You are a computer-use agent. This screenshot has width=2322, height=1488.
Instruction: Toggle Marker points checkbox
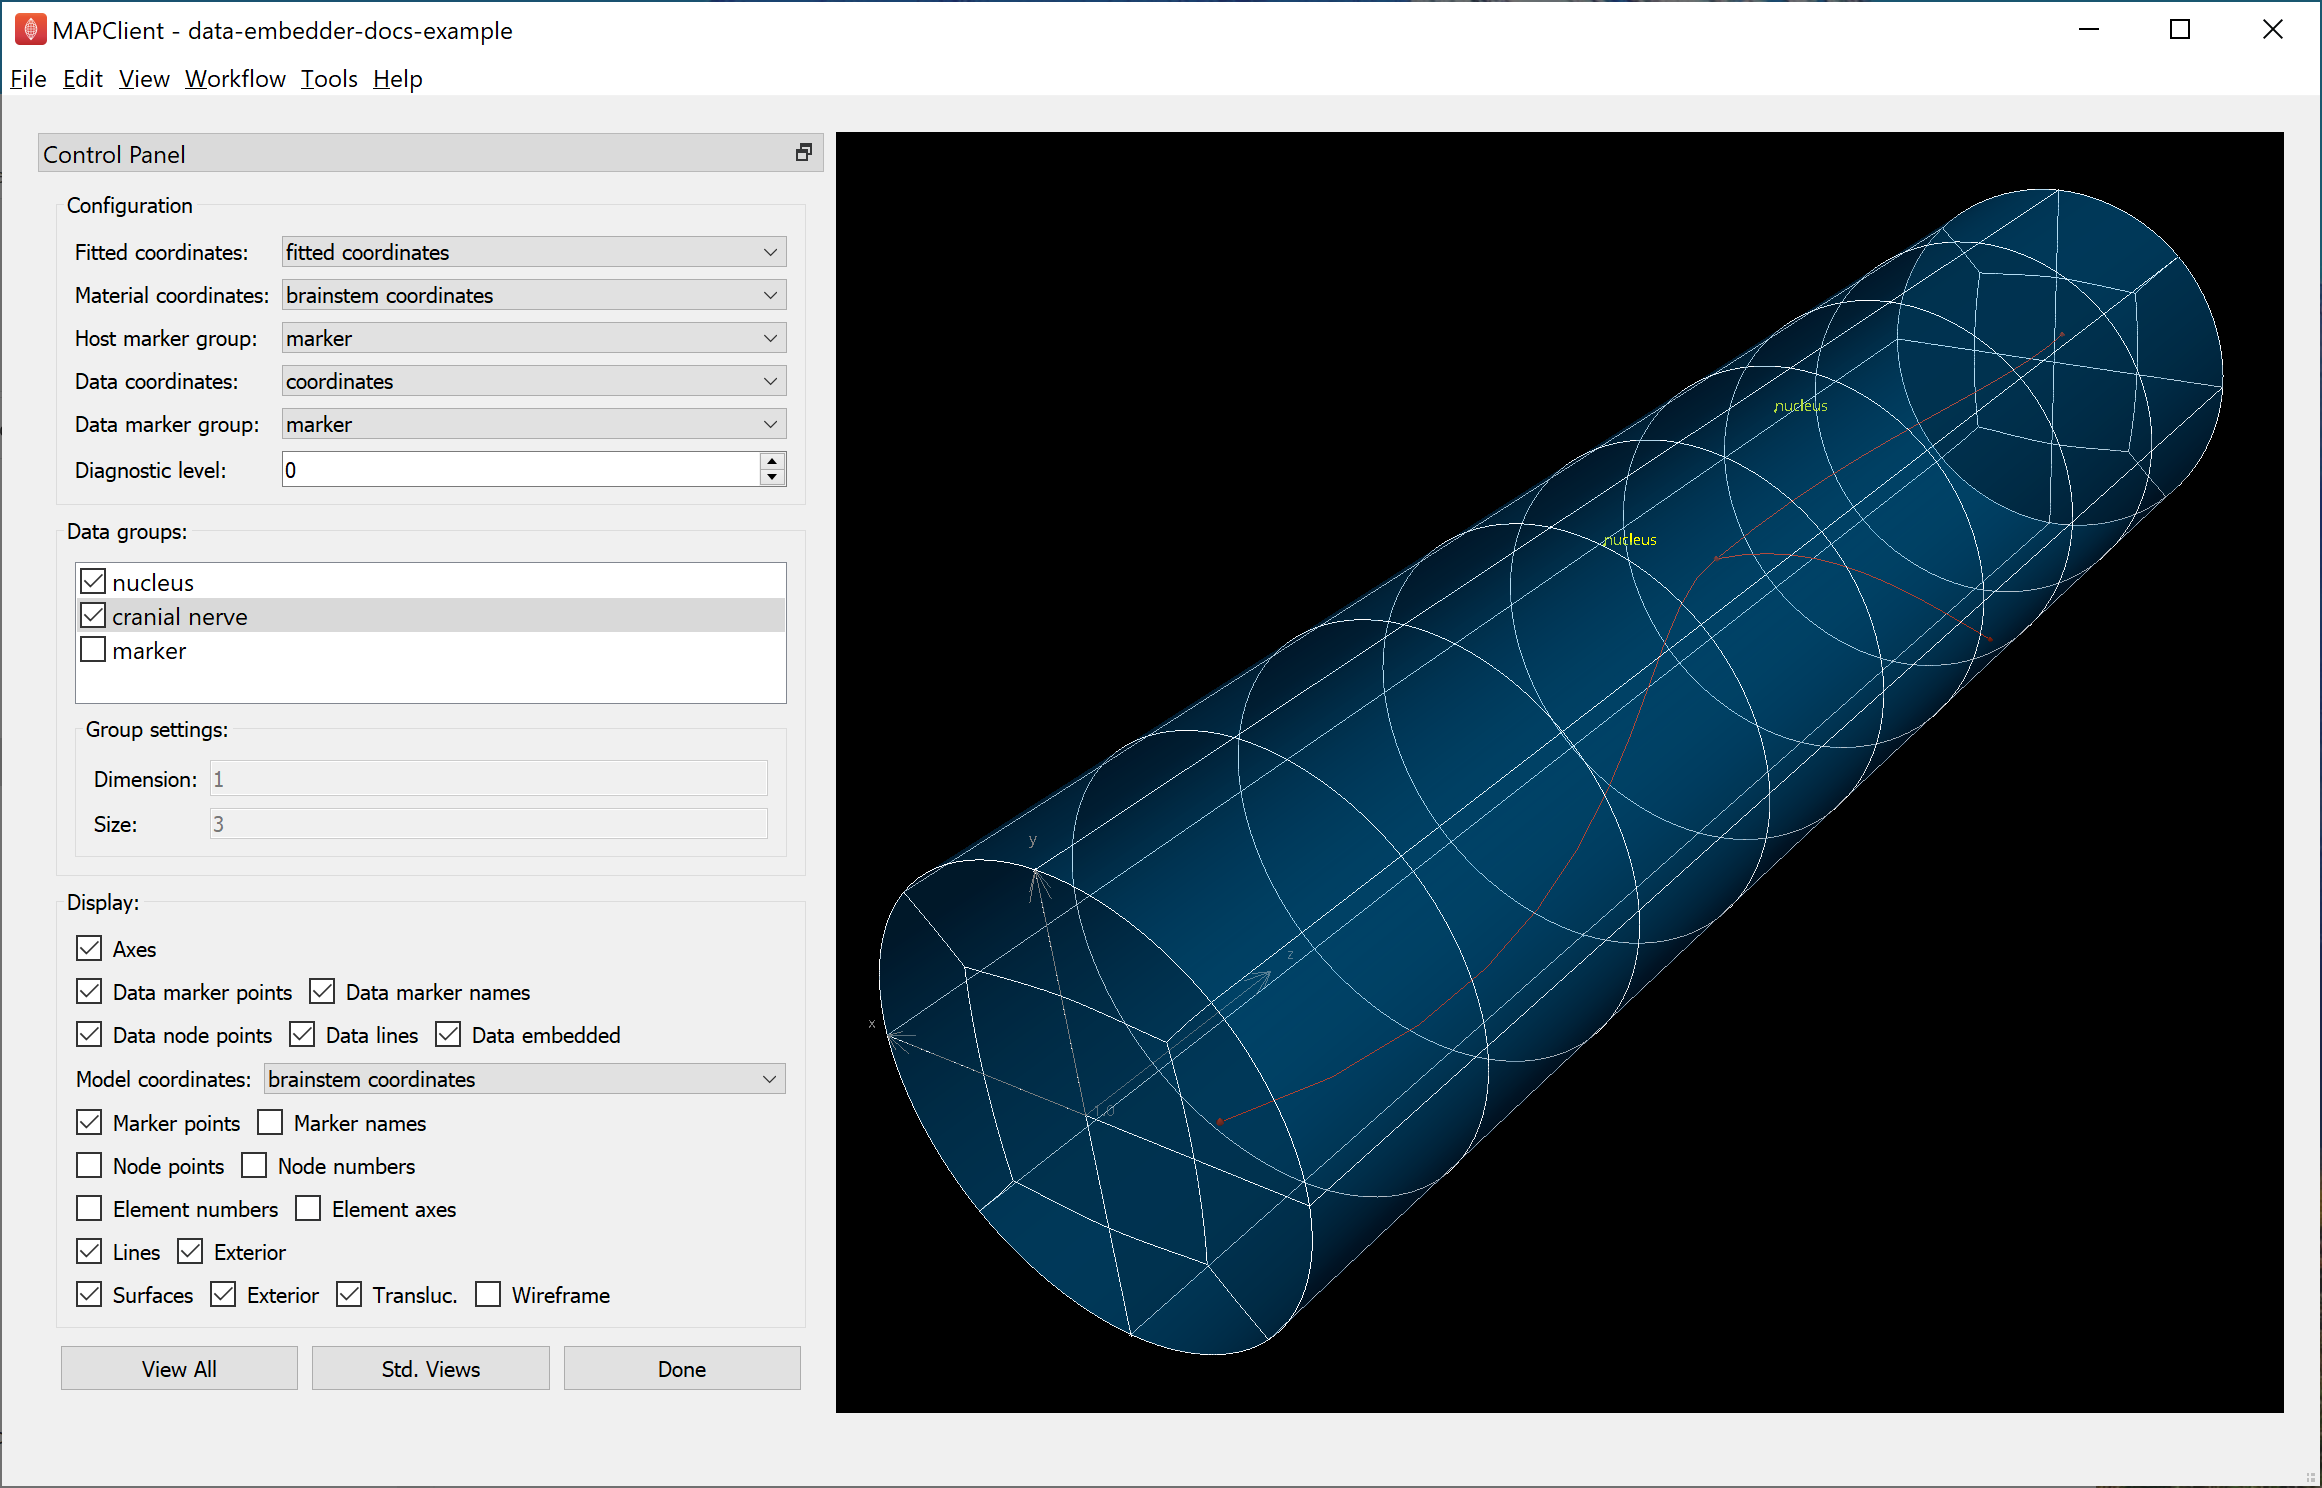(89, 1122)
